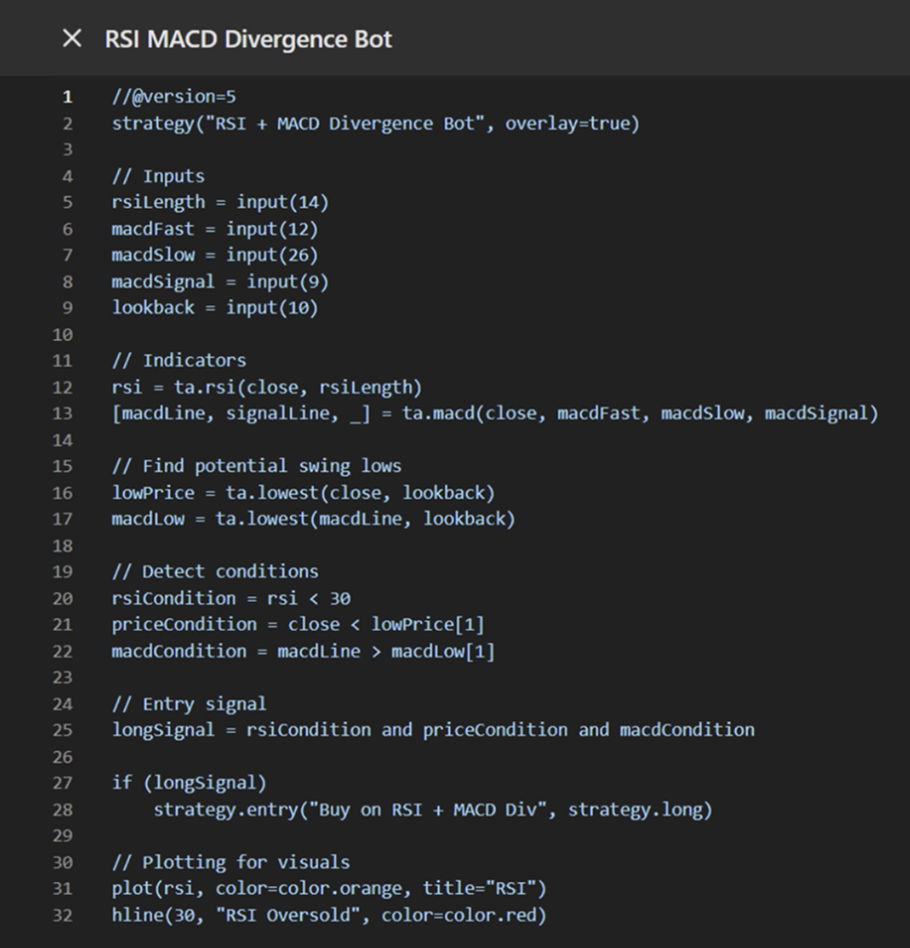Click the ta.macd function call line
This screenshot has width=910, height=948.
495,413
